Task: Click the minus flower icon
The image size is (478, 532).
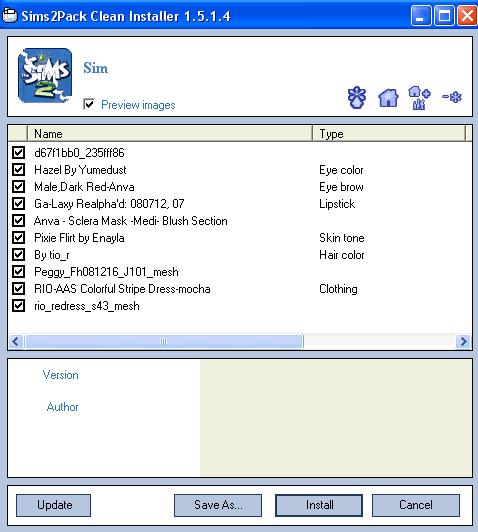Action: (x=452, y=97)
